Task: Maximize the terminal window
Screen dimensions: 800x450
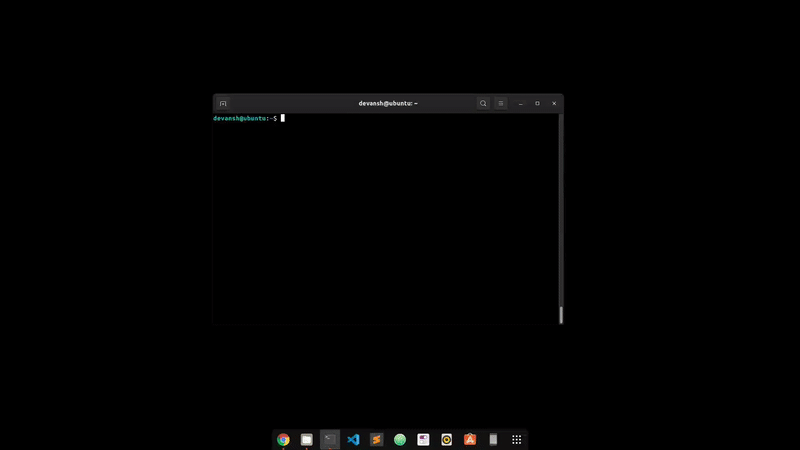Action: click(x=537, y=104)
